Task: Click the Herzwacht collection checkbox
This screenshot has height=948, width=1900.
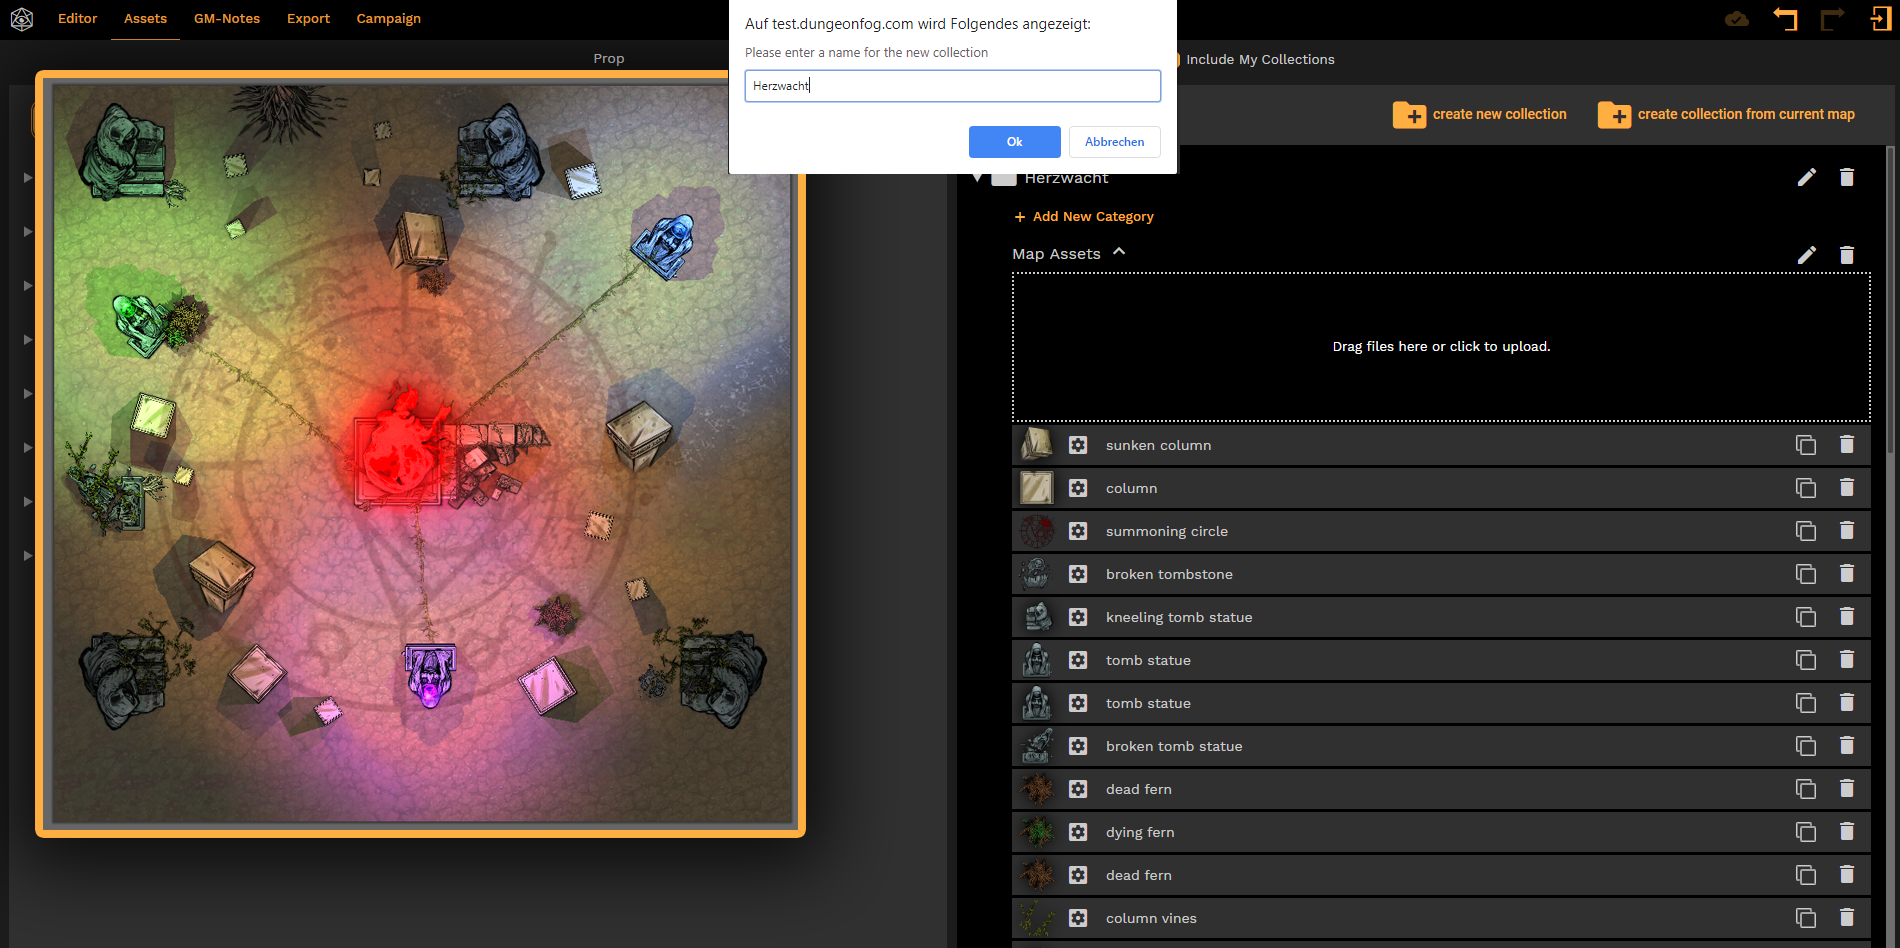Action: tap(1003, 180)
